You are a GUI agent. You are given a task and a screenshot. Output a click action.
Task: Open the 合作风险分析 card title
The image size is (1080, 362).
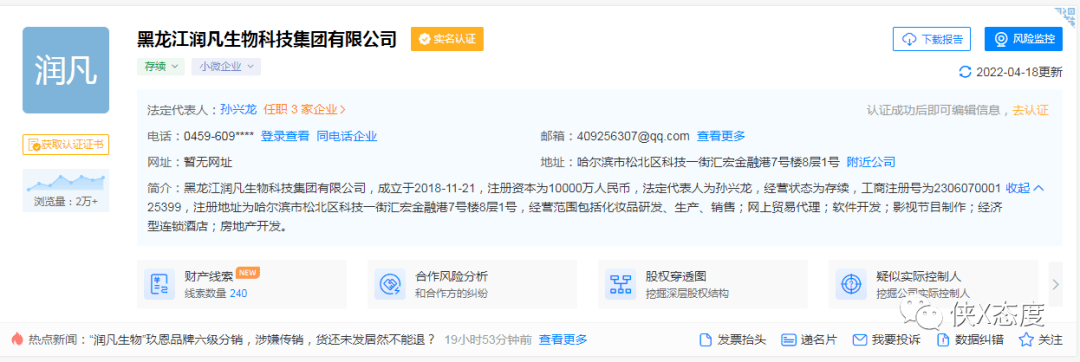click(451, 277)
